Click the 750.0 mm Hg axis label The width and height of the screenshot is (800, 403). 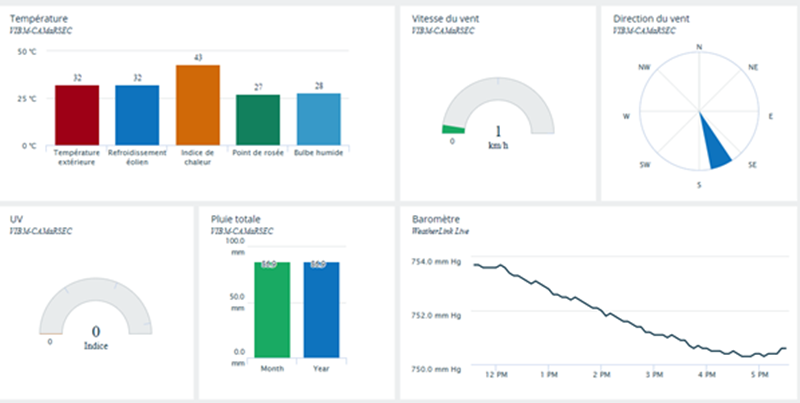click(x=436, y=369)
